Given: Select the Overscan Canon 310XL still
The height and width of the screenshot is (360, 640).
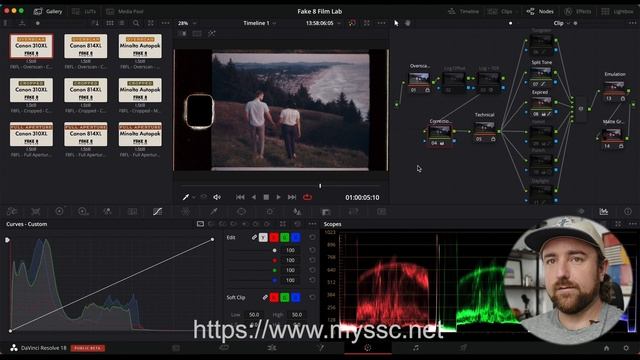Looking at the screenshot, I should 31,46.
